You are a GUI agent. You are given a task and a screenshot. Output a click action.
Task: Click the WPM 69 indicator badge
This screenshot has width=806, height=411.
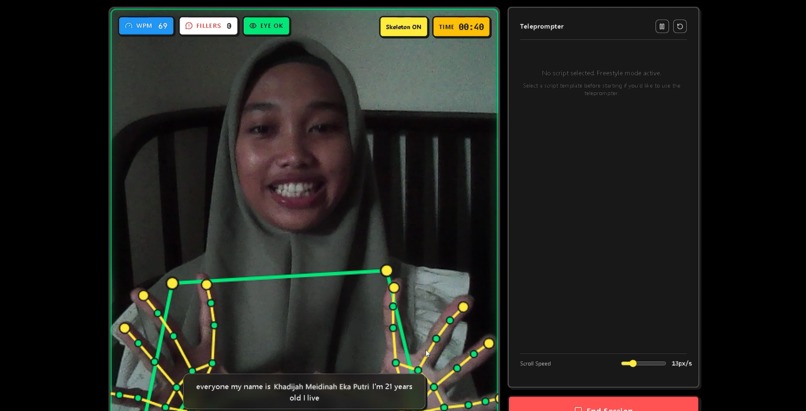146,26
